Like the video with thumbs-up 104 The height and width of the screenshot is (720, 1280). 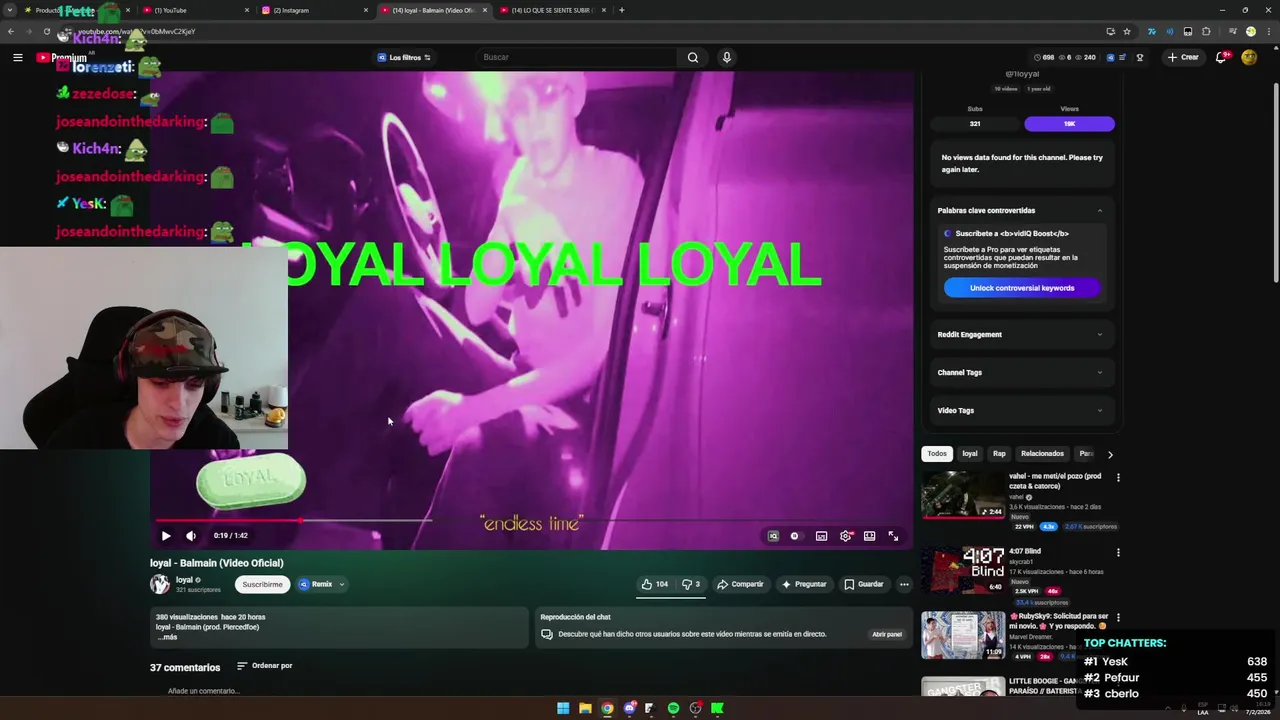click(655, 584)
